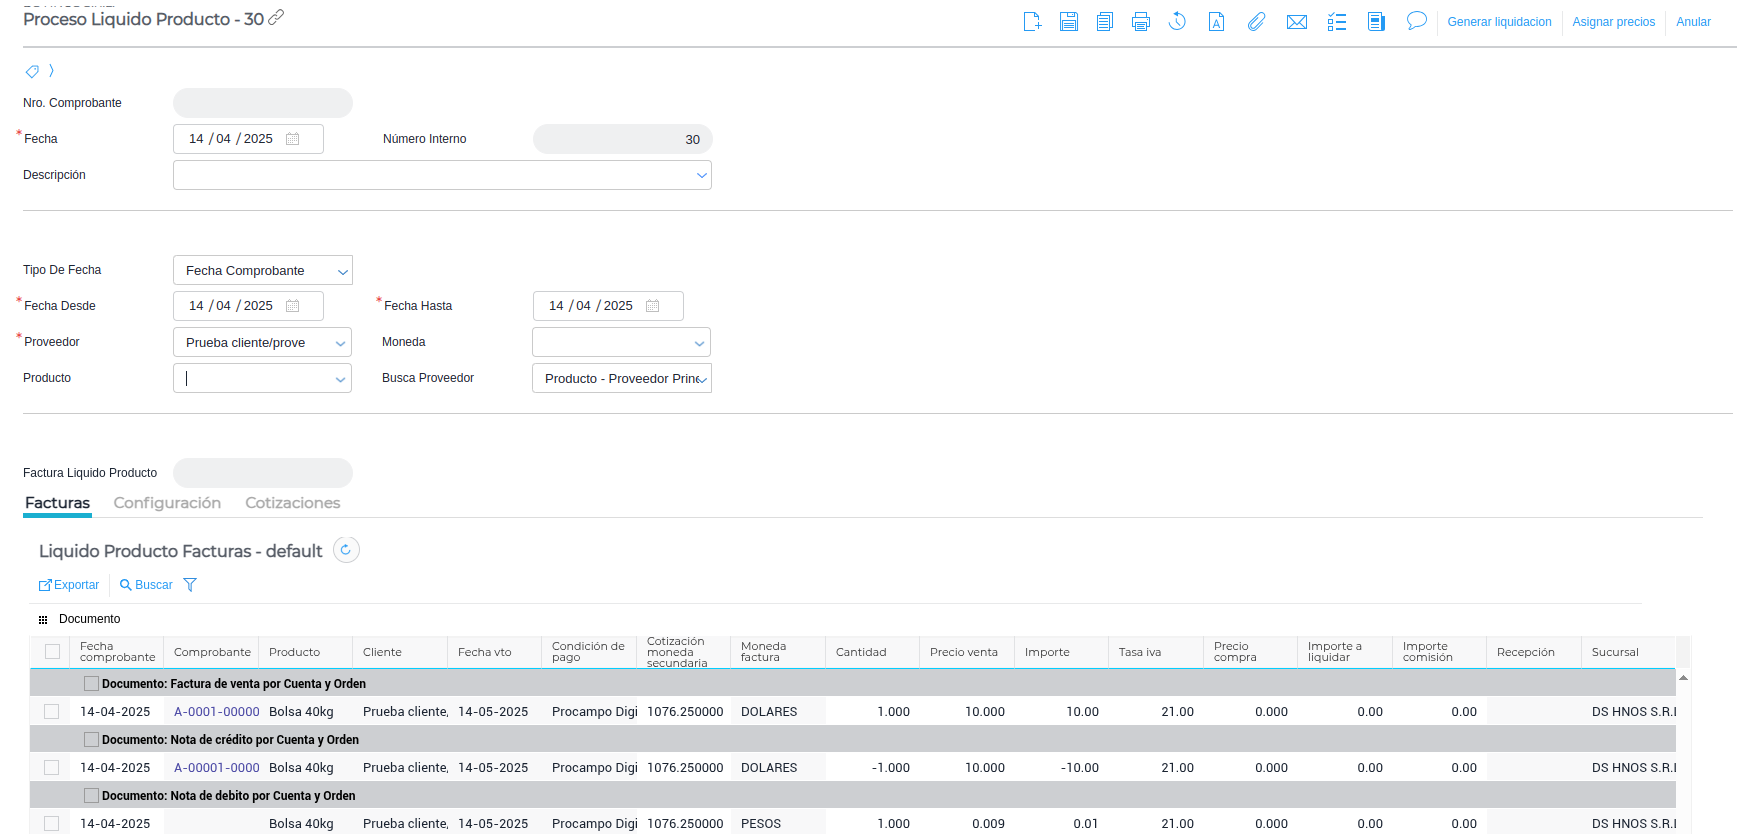Toggle the select-all checkbox in grid header
Image resolution: width=1737 pixels, height=834 pixels.
tap(52, 652)
